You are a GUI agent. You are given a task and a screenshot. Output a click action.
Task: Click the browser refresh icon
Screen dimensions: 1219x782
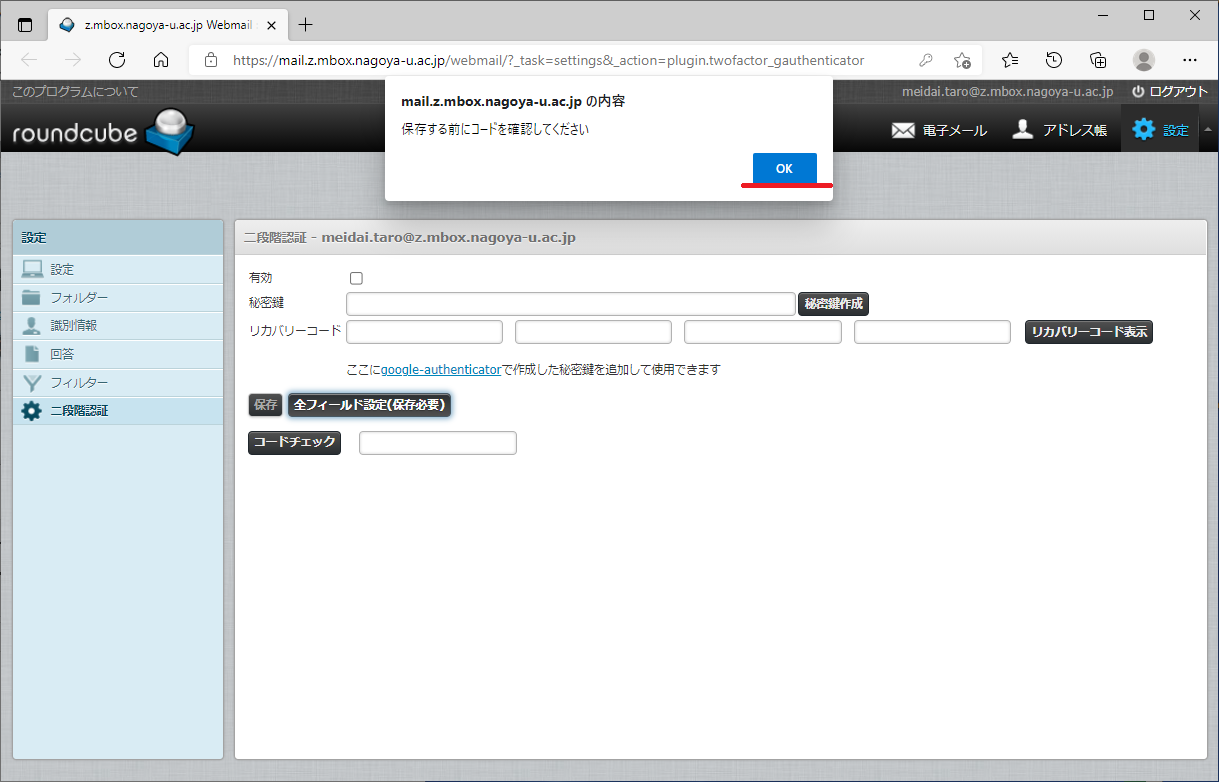117,60
